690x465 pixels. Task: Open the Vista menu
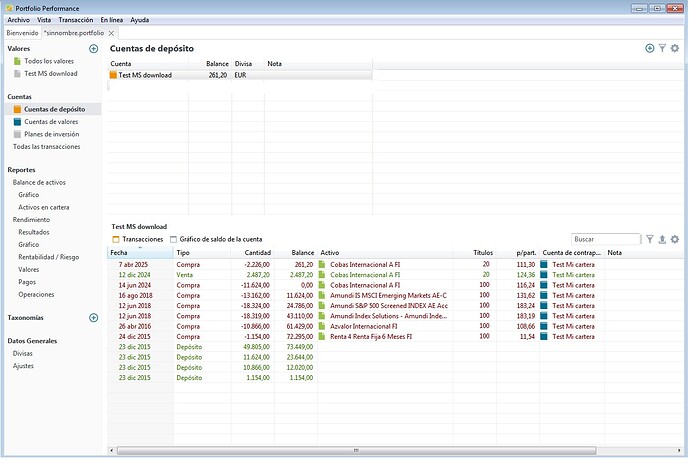click(44, 20)
